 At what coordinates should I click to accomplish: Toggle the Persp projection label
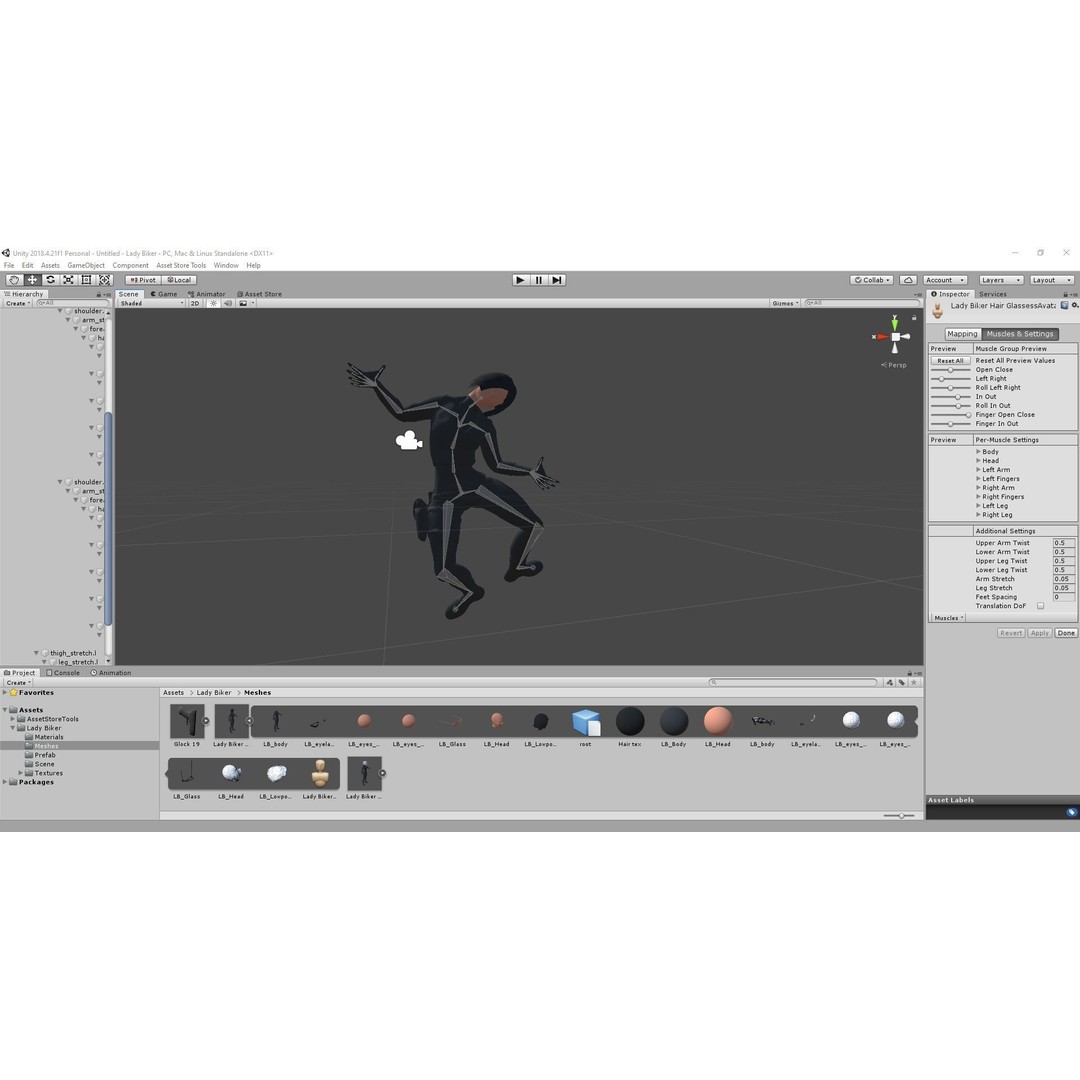click(x=895, y=365)
